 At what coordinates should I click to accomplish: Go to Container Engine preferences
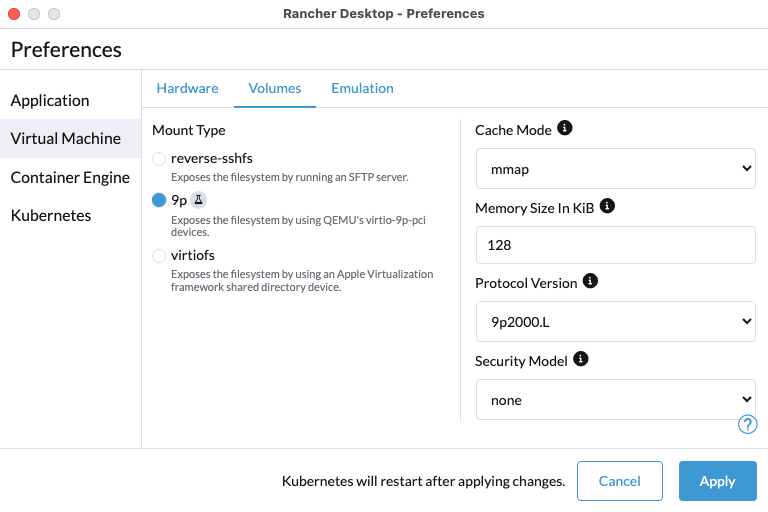point(70,177)
